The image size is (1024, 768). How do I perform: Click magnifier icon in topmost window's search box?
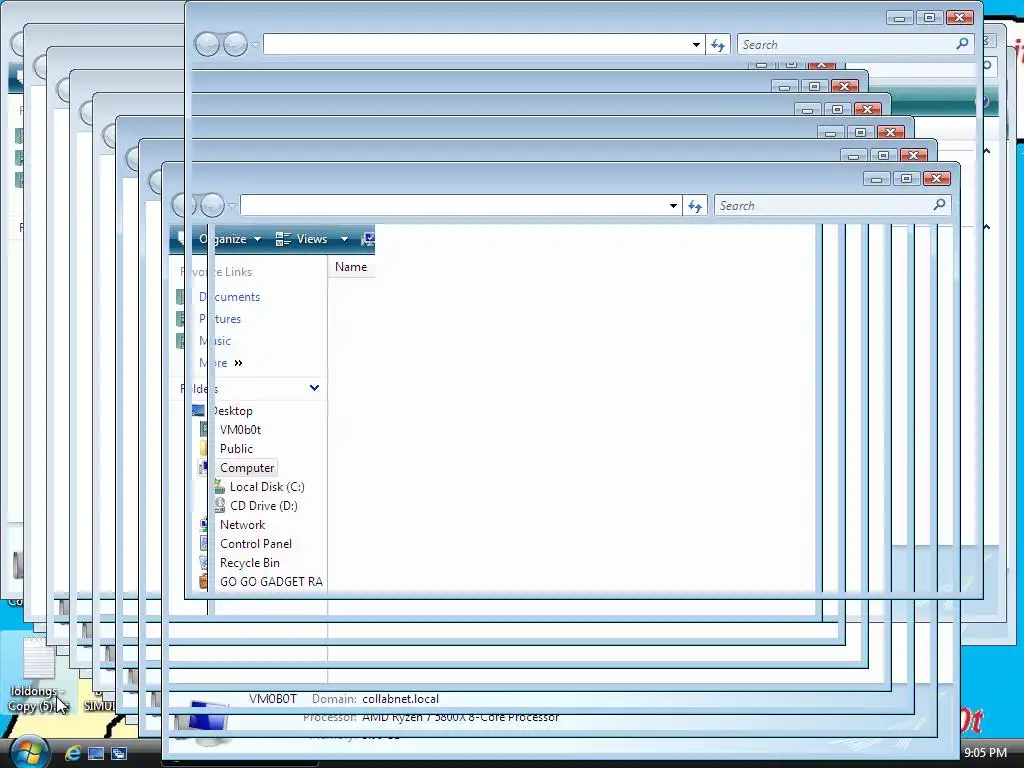point(962,44)
